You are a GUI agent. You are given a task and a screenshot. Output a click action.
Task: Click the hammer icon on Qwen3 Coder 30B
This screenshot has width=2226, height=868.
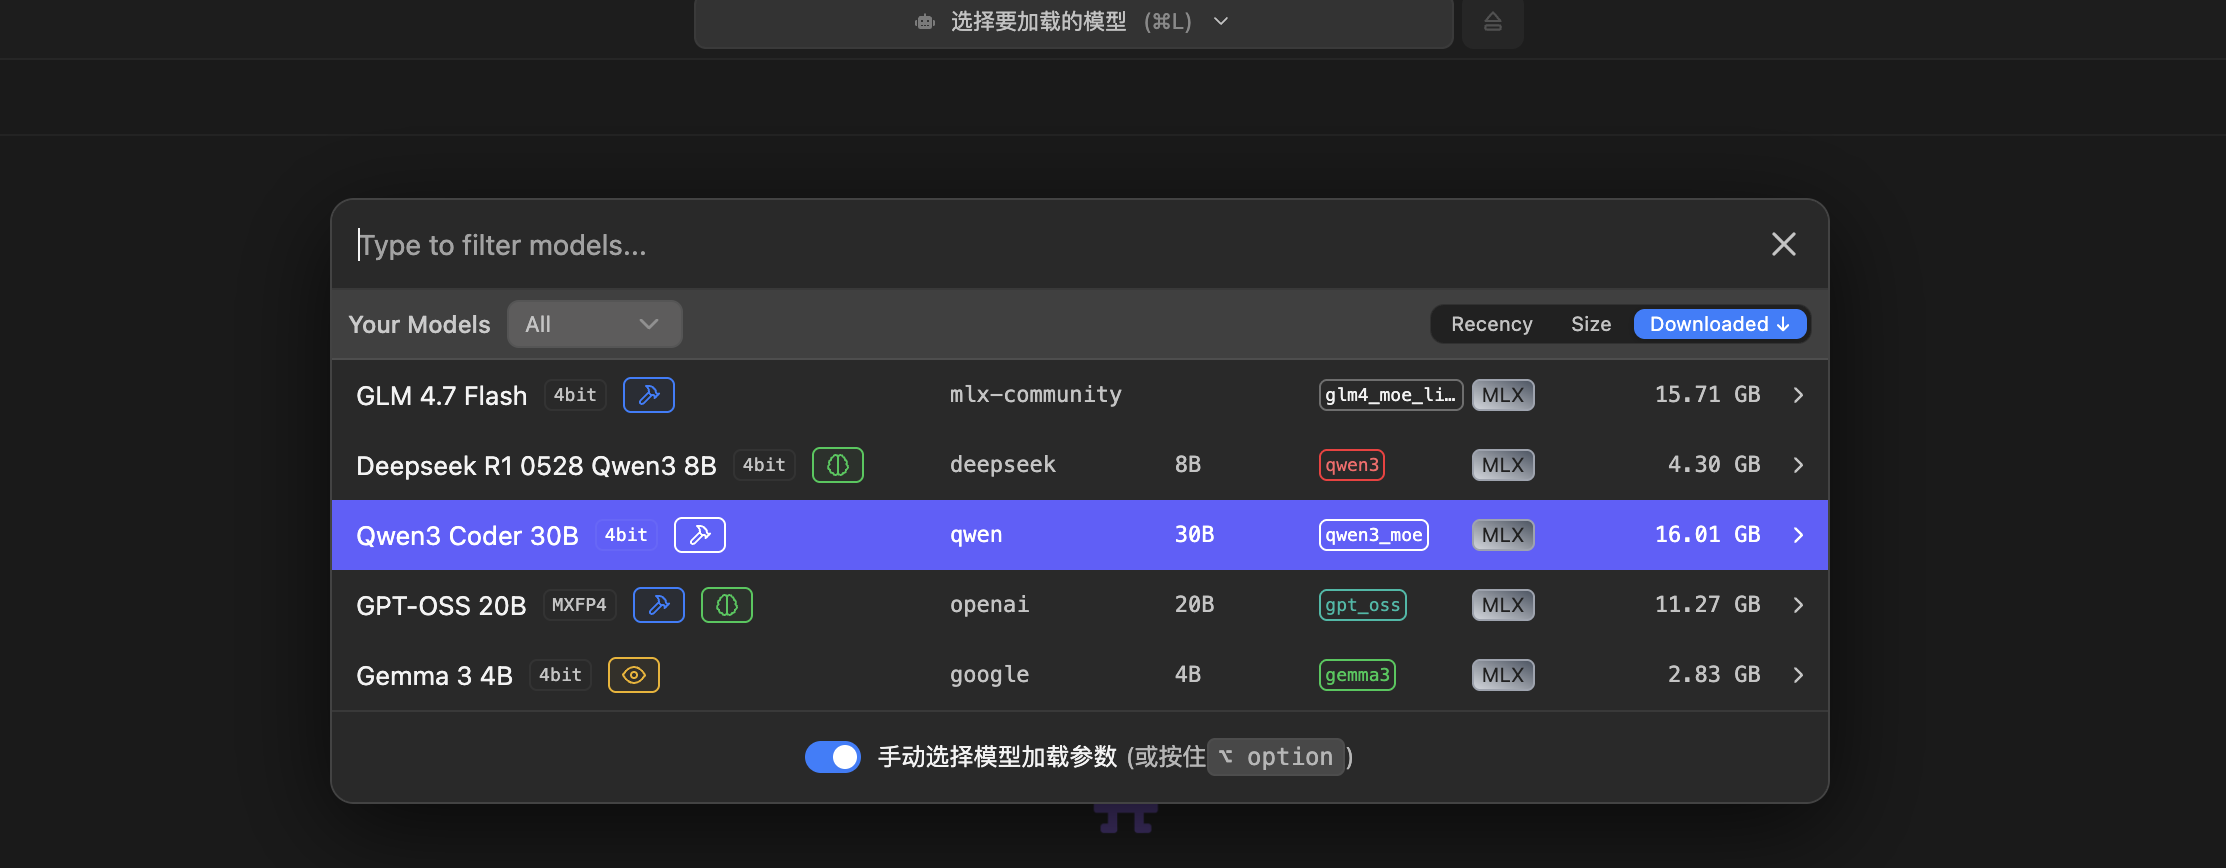coord(699,535)
